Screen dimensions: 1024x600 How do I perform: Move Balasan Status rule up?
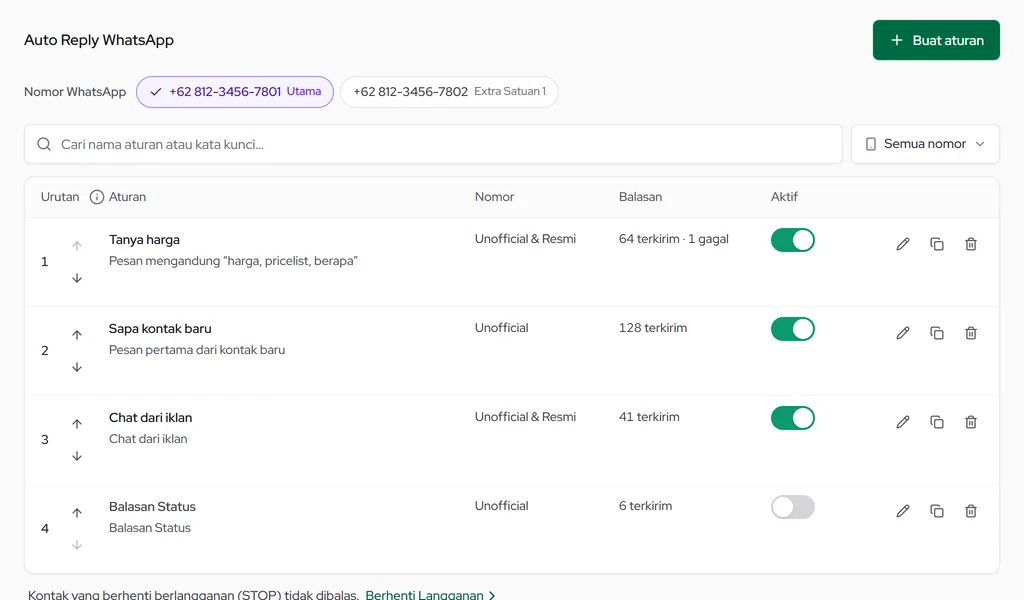click(x=77, y=513)
